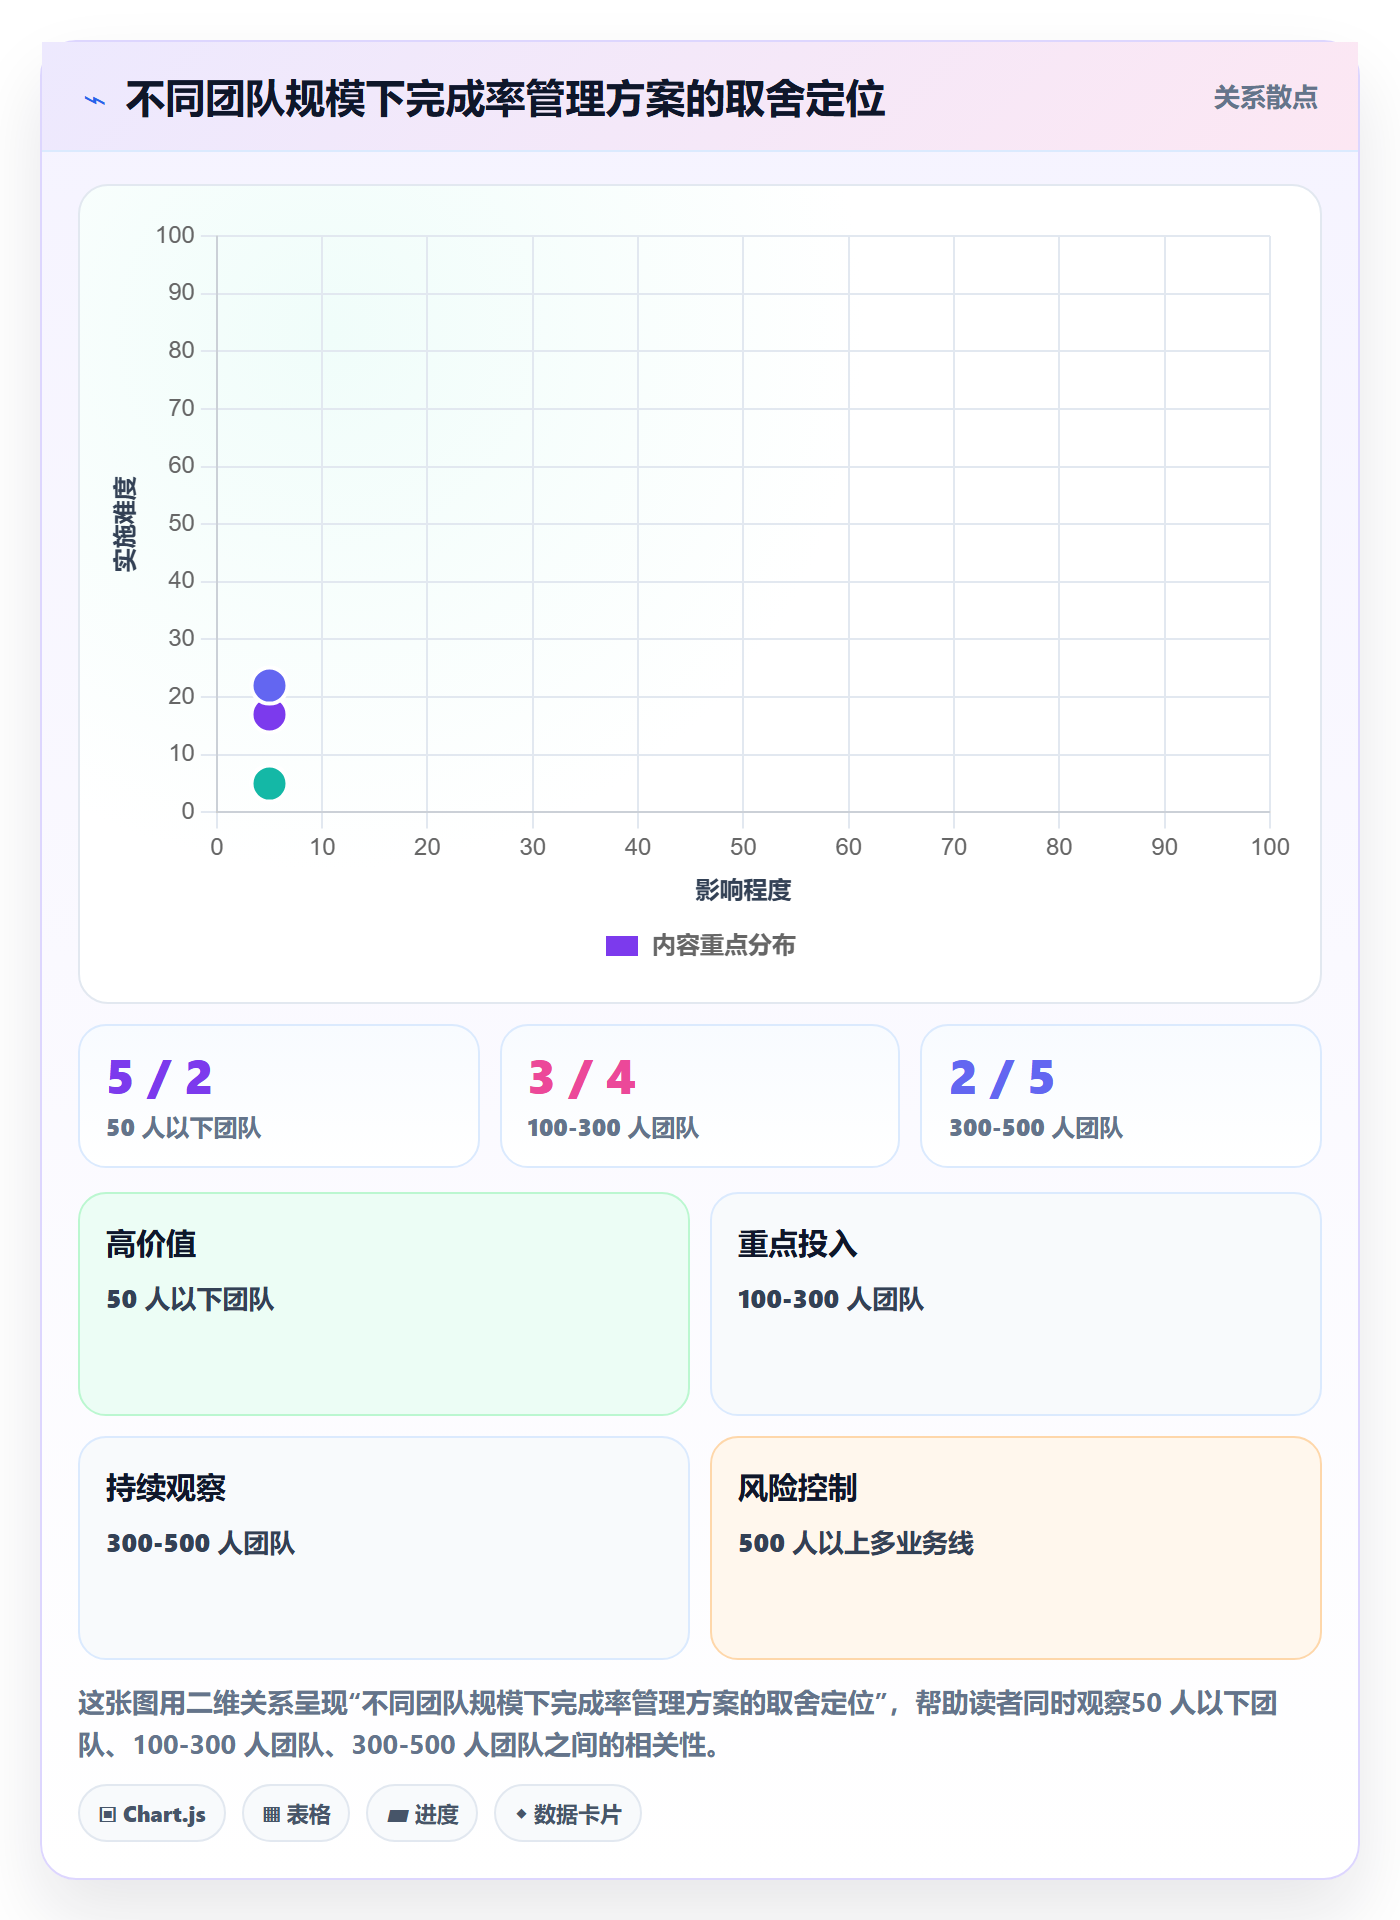Image resolution: width=1400 pixels, height=1920 pixels.
Task: Click the 数据卡片 diamond tag icon
Action: coord(521,1814)
